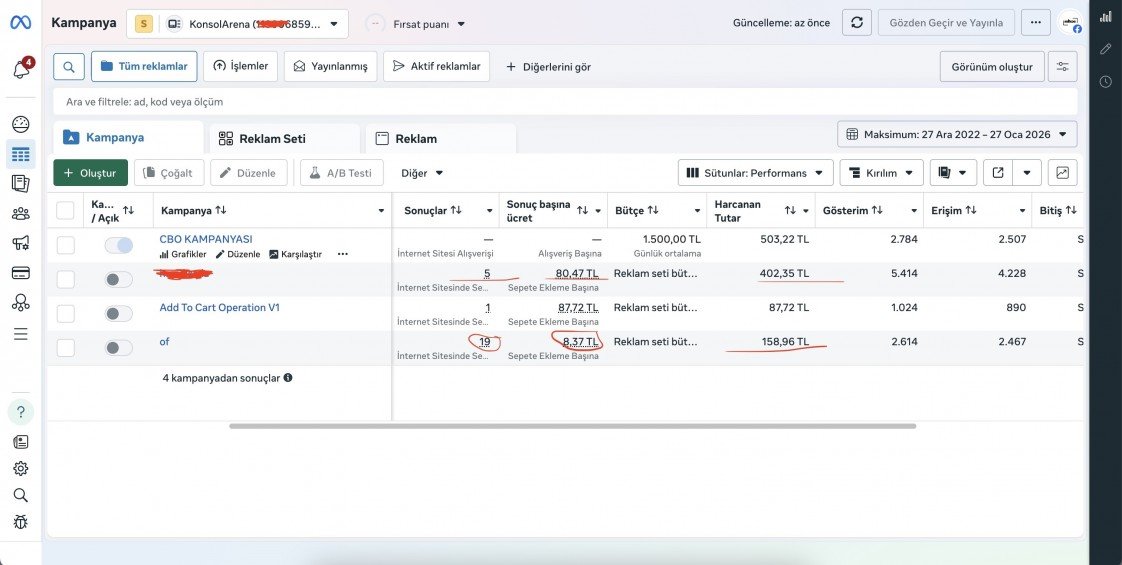
Task: Open the account overview gauge icon
Action: (x=21, y=124)
